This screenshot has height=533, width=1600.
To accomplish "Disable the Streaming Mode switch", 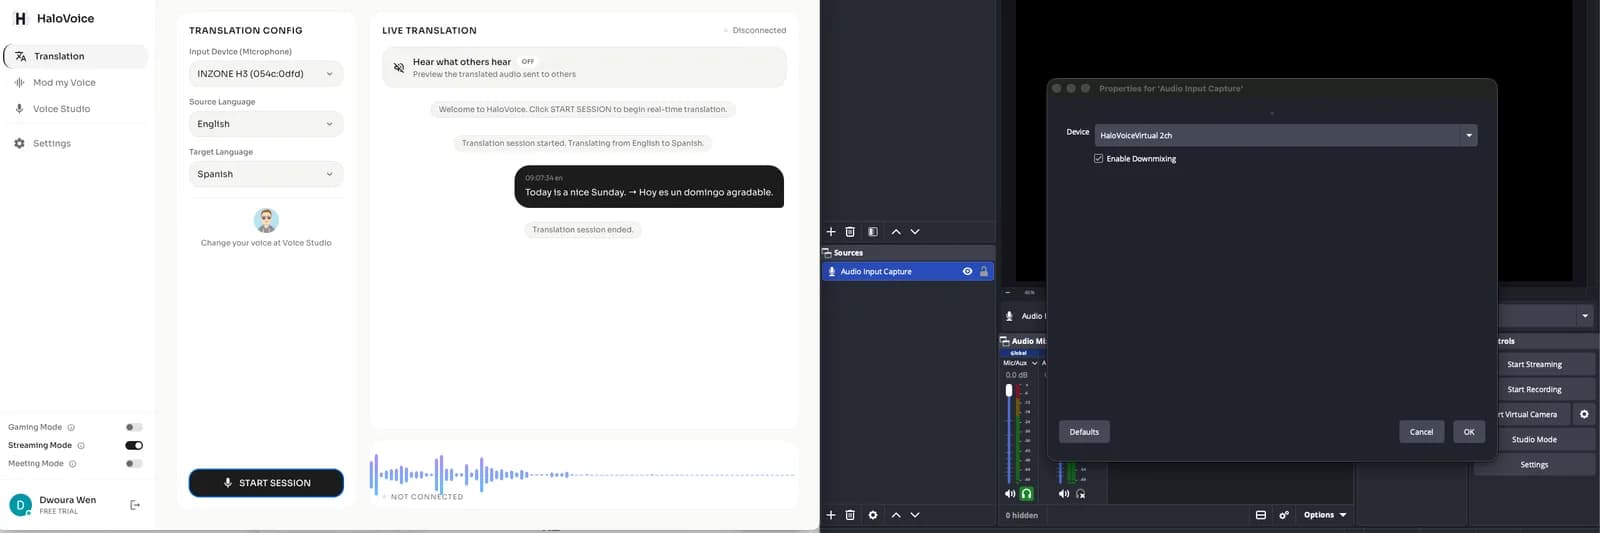I will (134, 445).
